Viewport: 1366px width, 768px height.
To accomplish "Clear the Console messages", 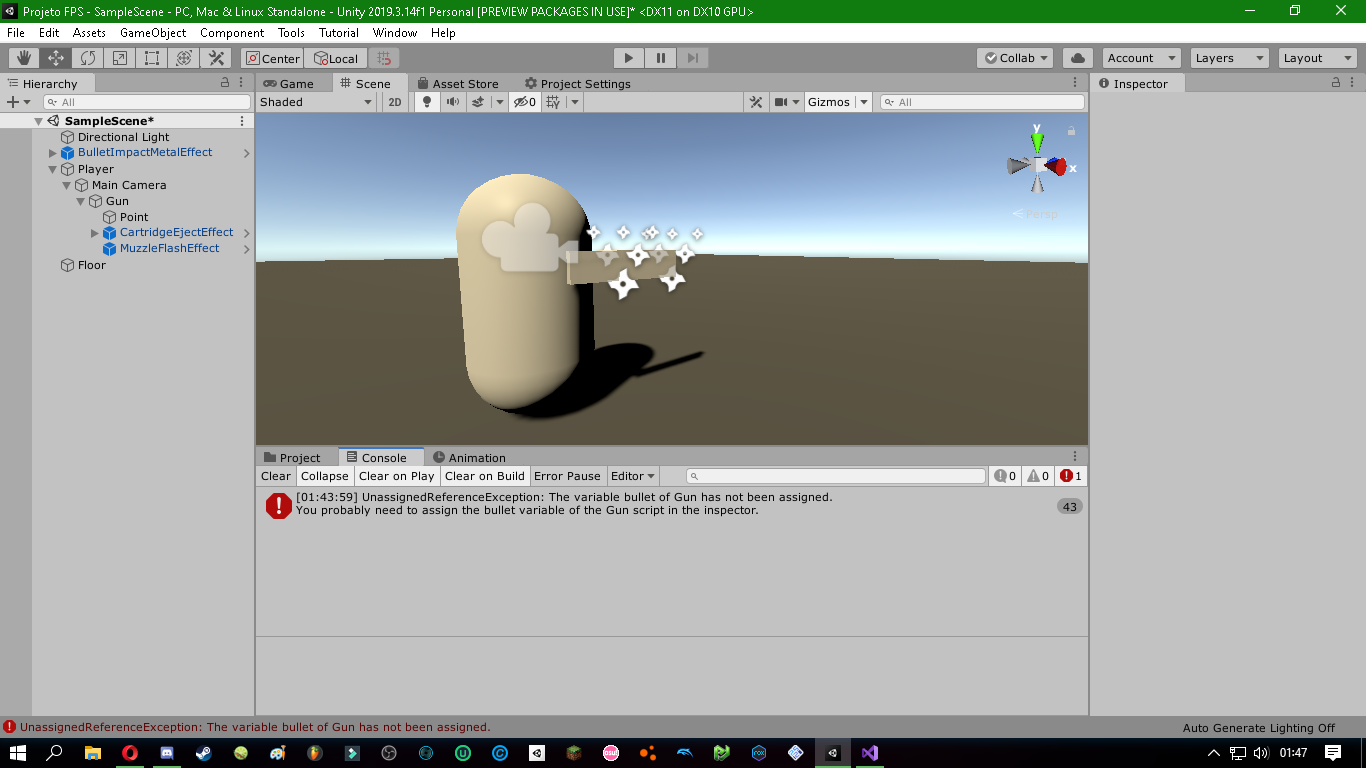I will pyautogui.click(x=275, y=475).
